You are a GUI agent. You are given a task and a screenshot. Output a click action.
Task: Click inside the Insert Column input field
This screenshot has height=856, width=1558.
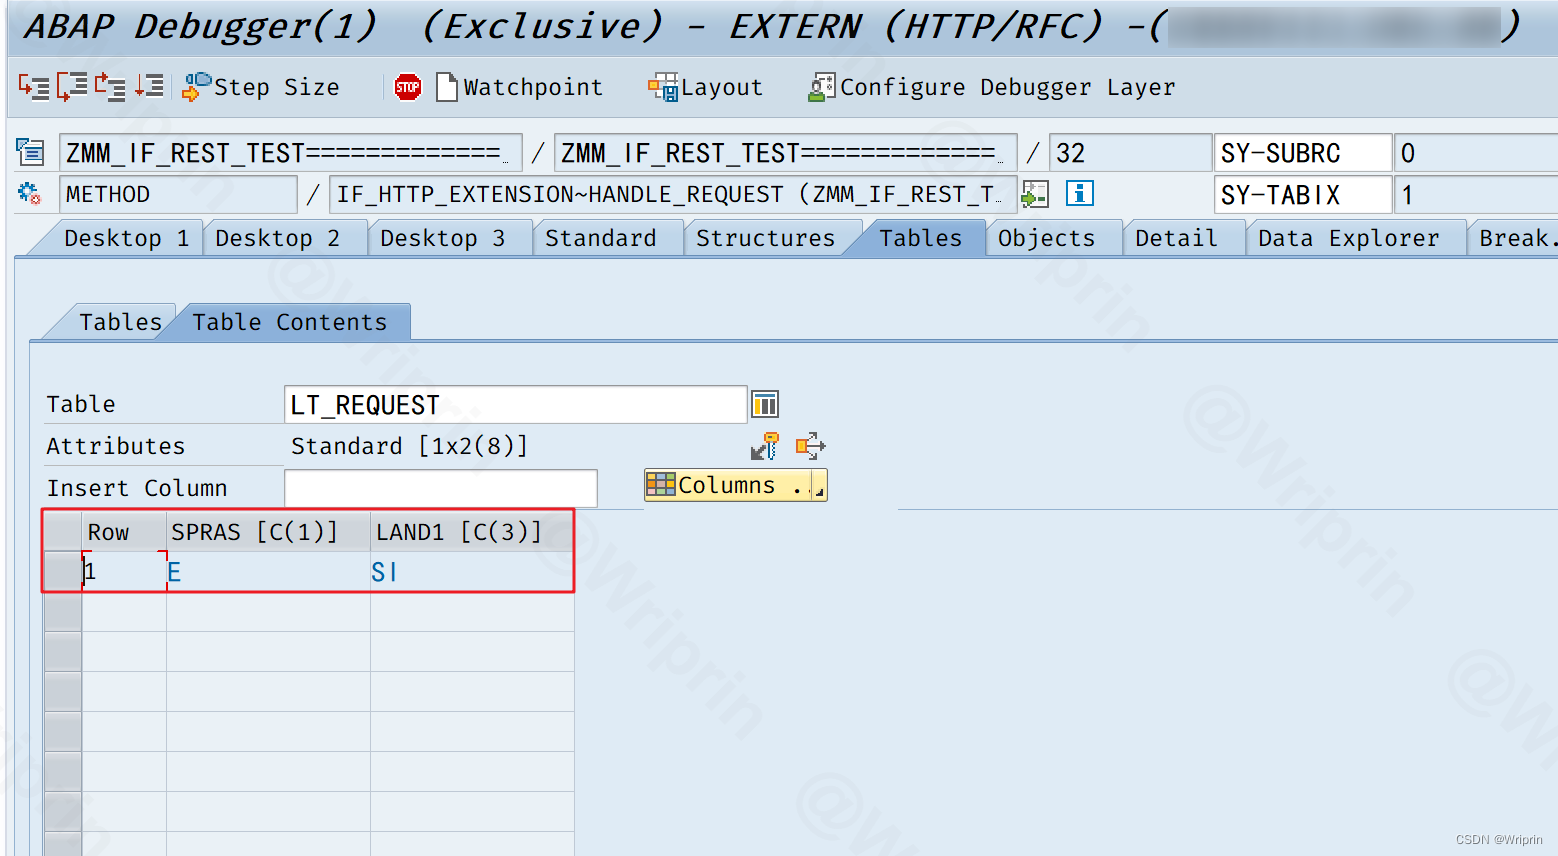point(440,488)
